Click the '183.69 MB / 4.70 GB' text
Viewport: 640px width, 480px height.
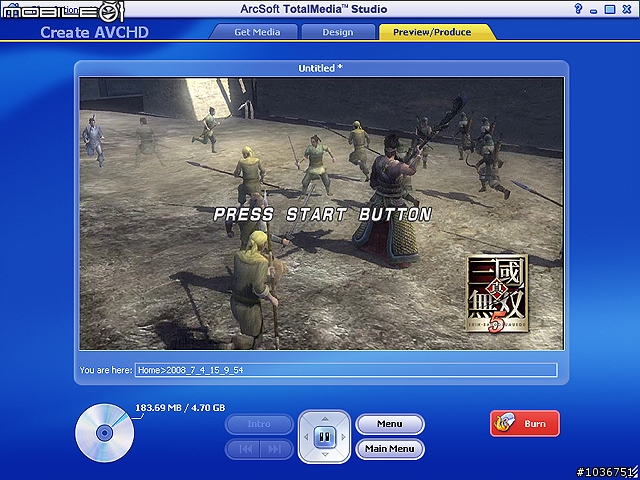pyautogui.click(x=180, y=408)
